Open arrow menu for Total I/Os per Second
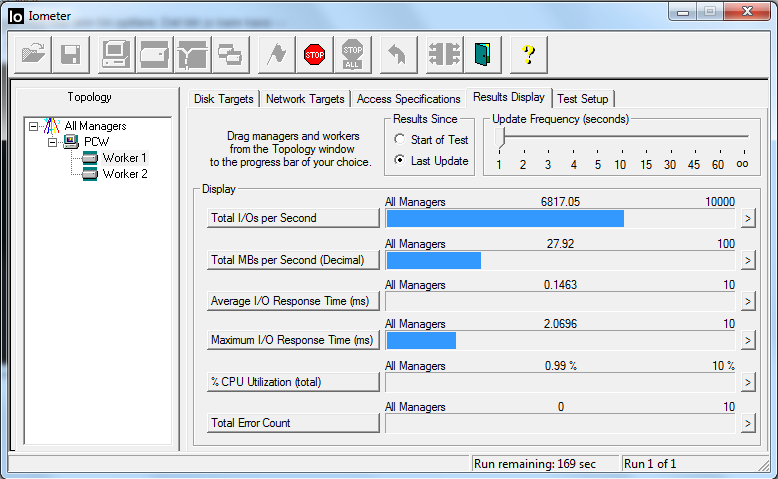The image size is (778, 479). 748,218
